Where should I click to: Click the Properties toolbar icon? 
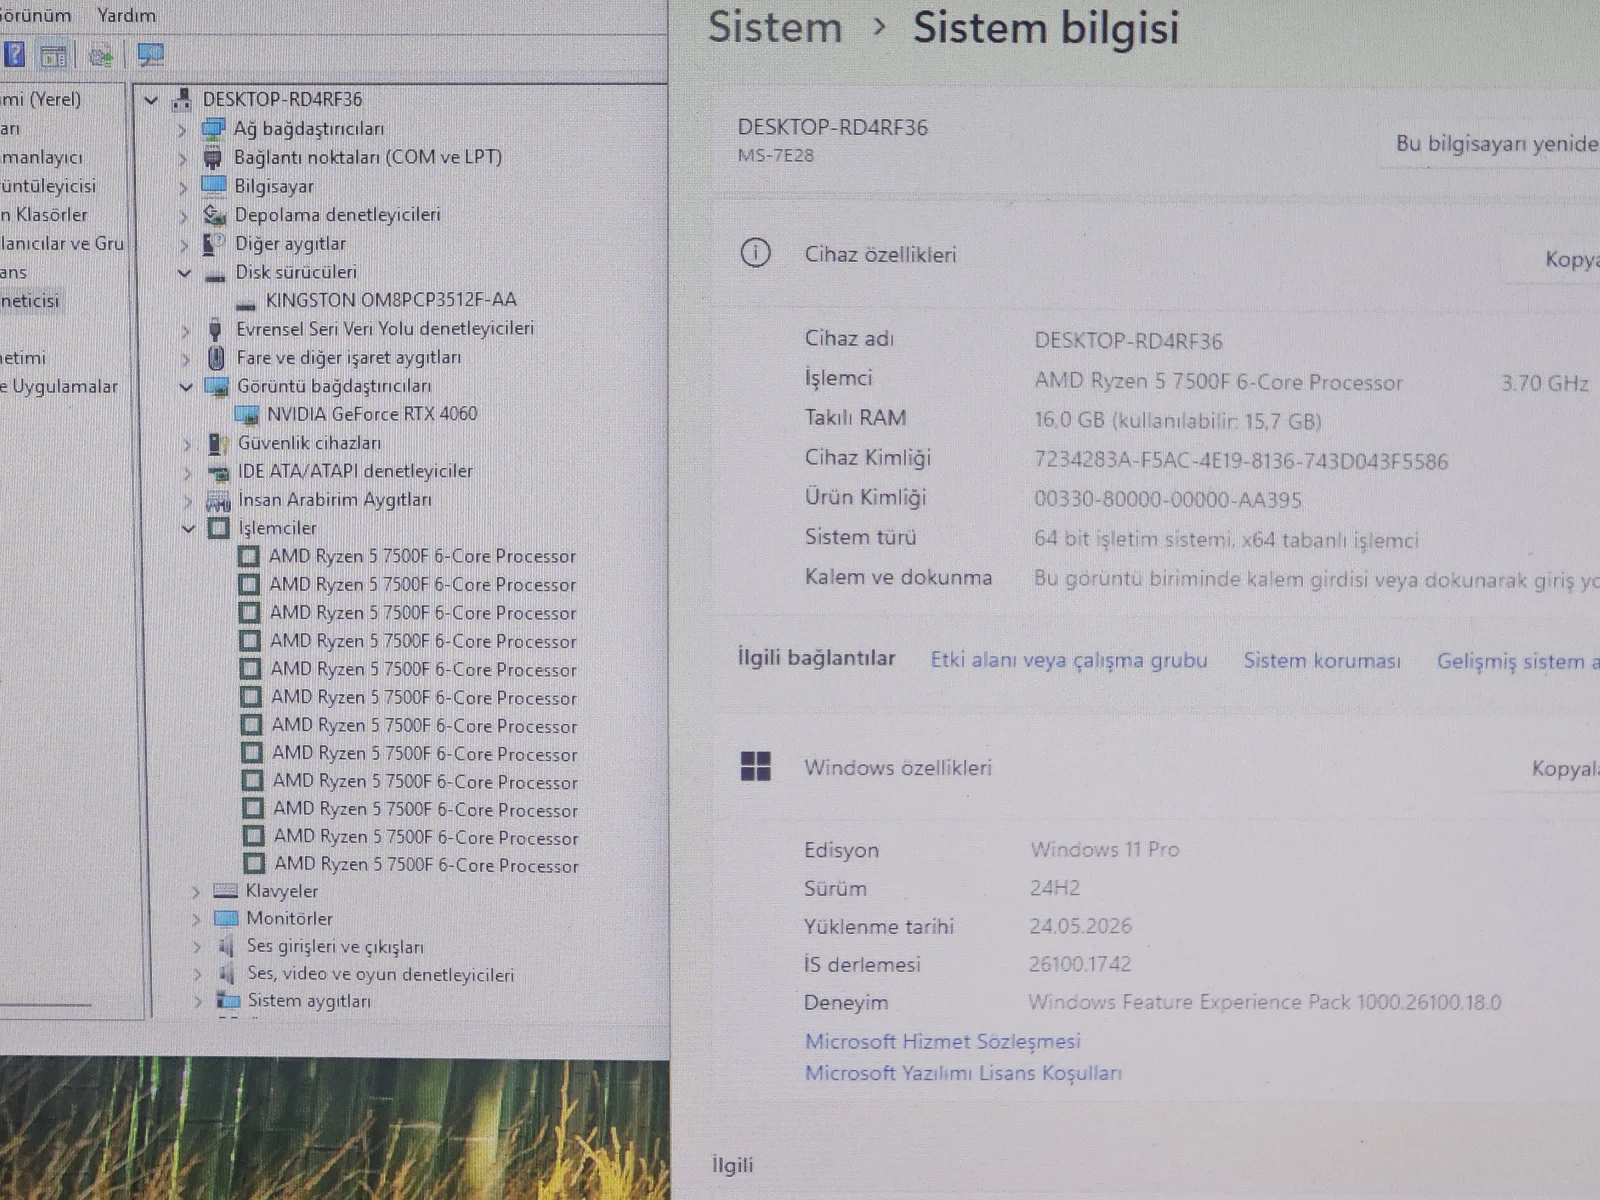click(54, 56)
